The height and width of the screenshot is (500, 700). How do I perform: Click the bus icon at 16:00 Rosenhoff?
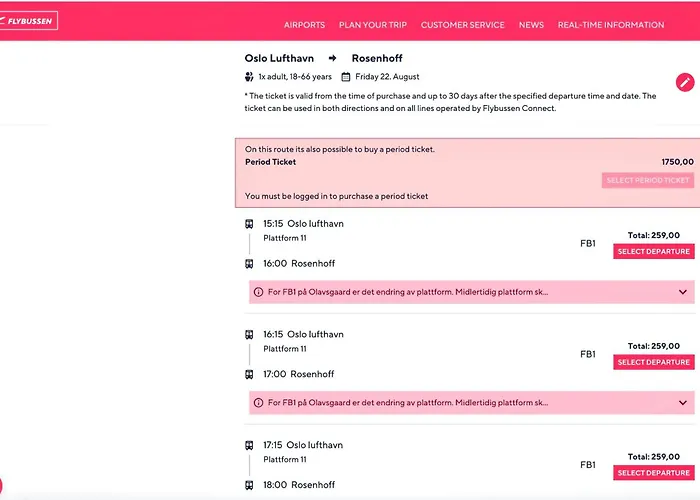249,264
